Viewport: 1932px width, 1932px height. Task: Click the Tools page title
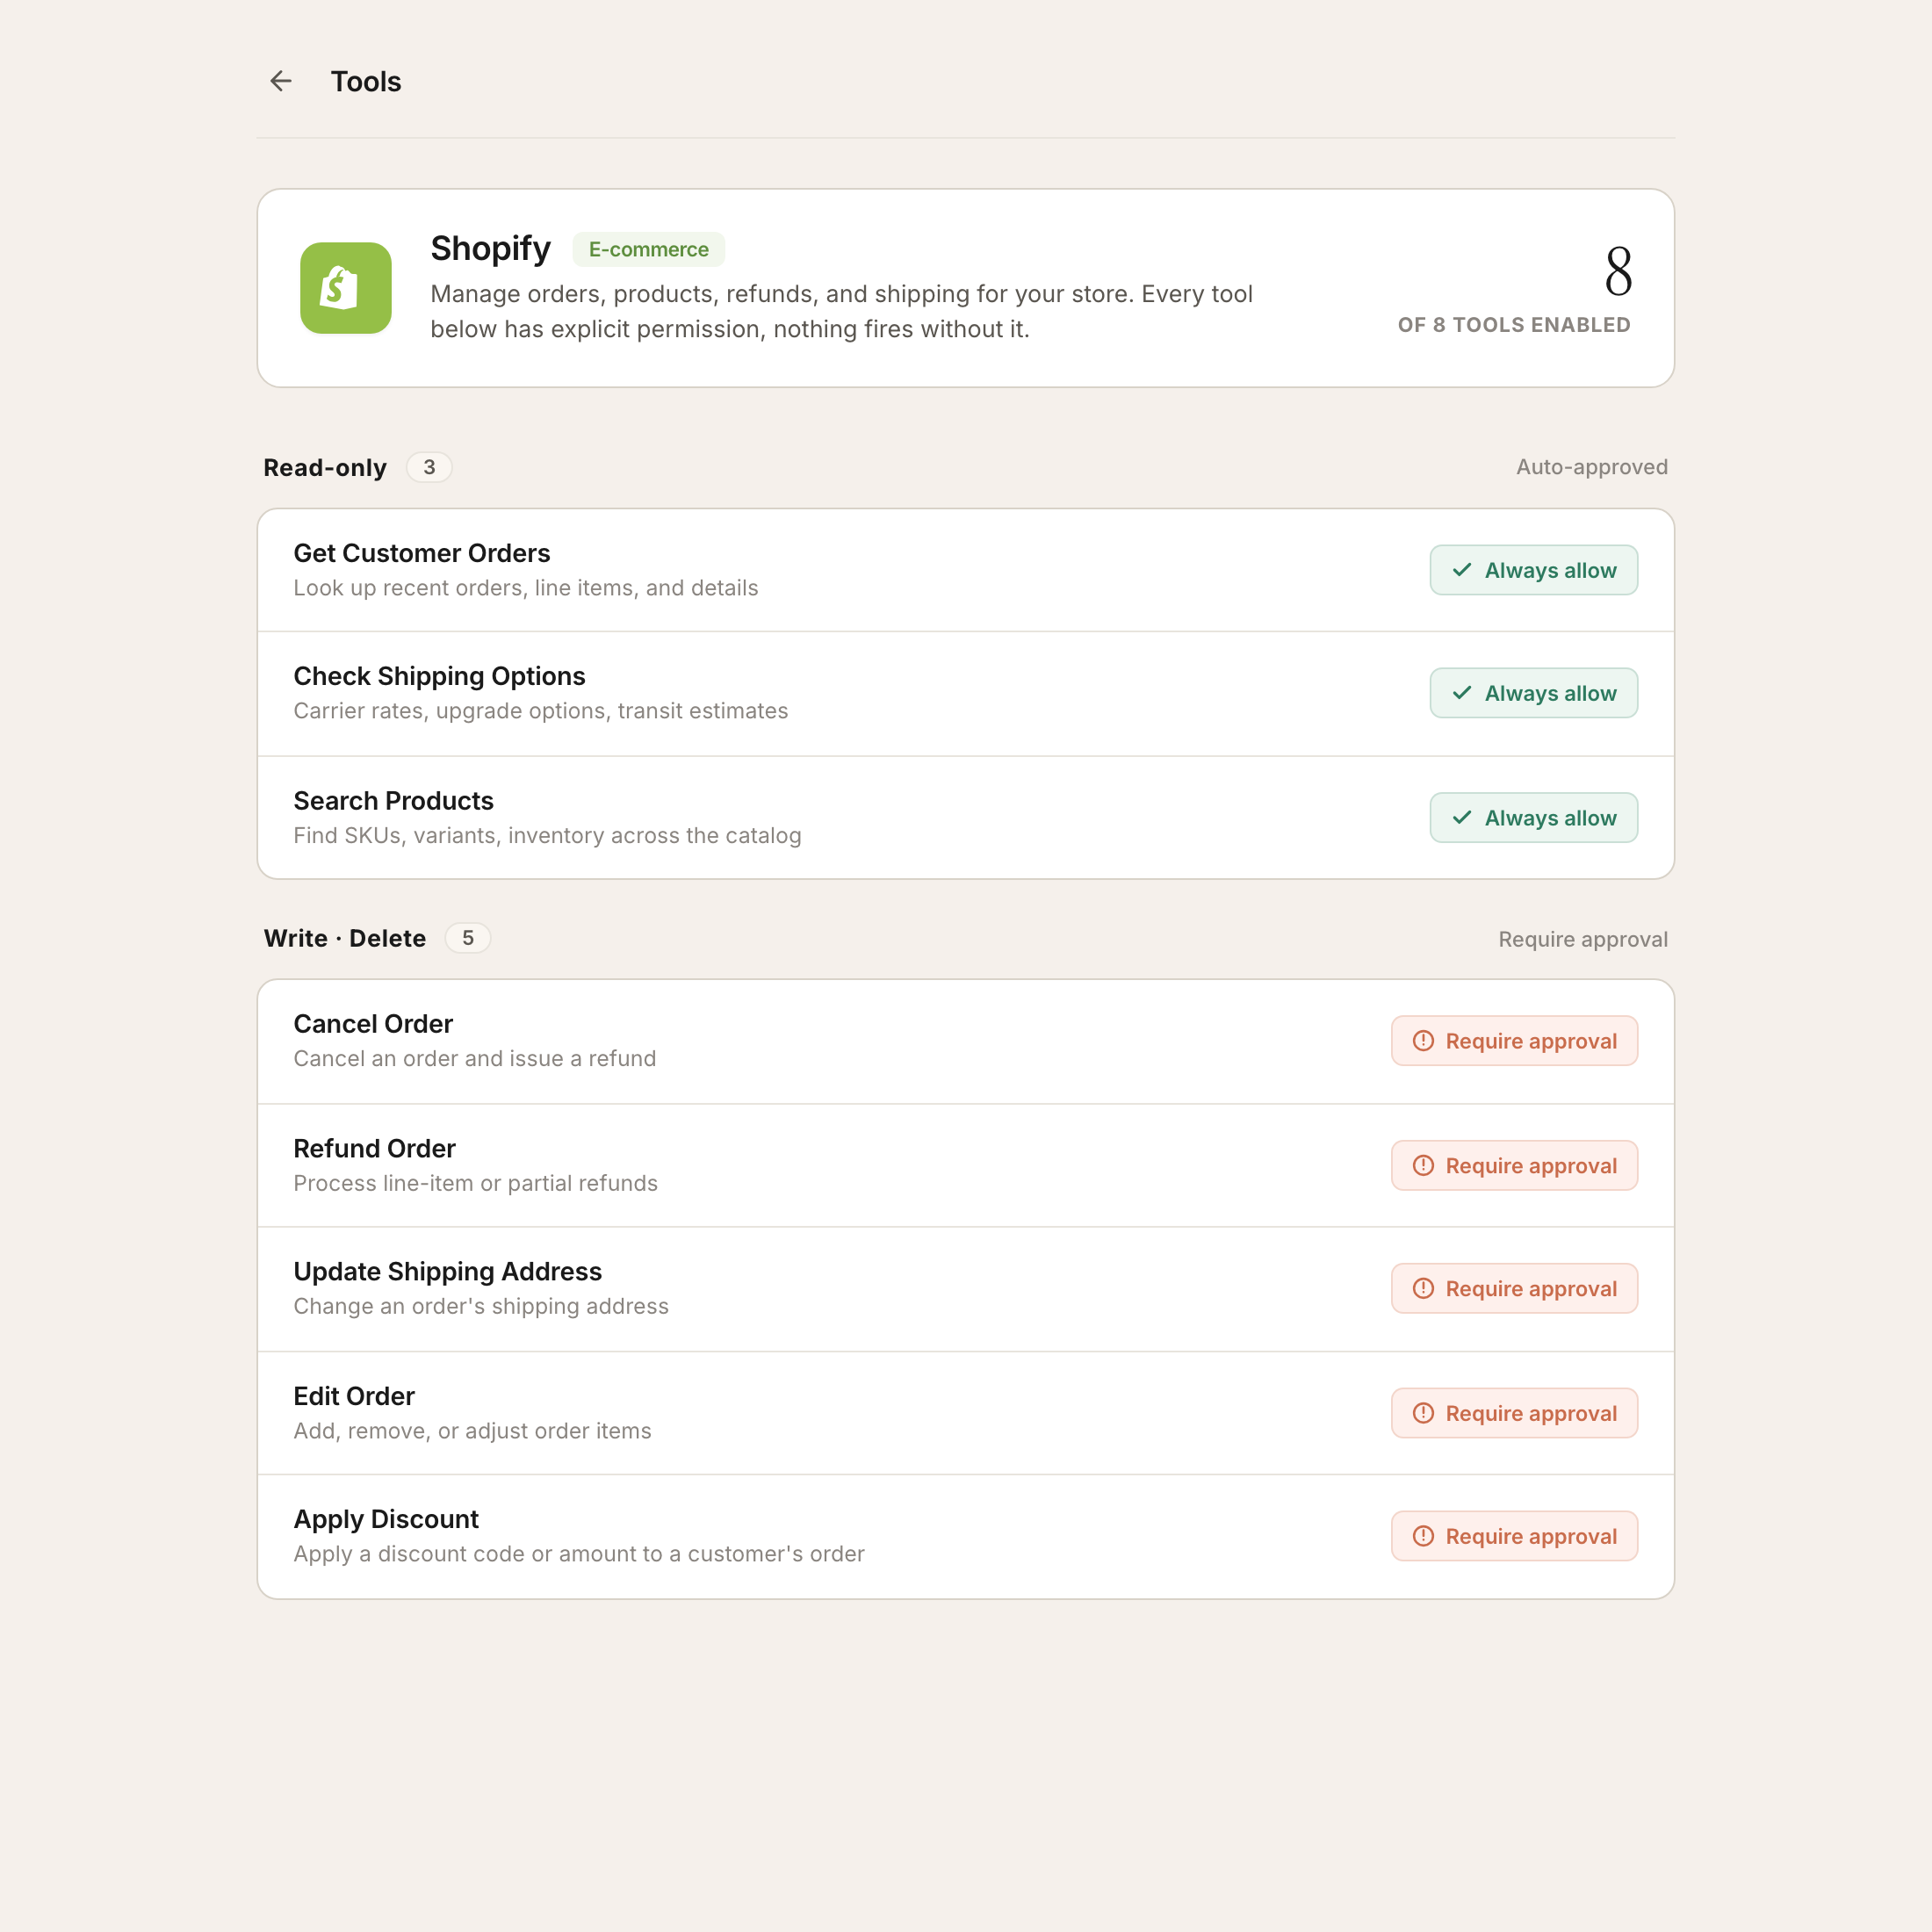tap(366, 81)
